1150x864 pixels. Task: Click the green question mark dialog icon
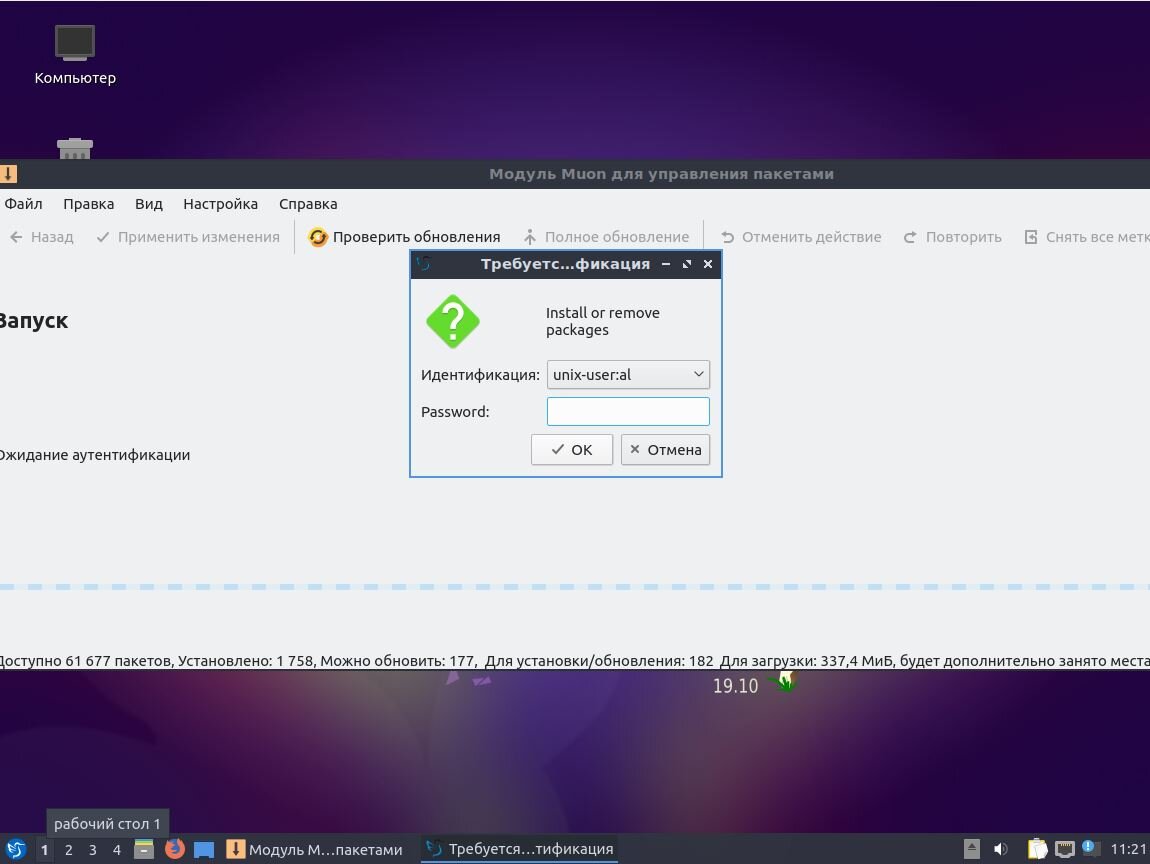[x=453, y=321]
